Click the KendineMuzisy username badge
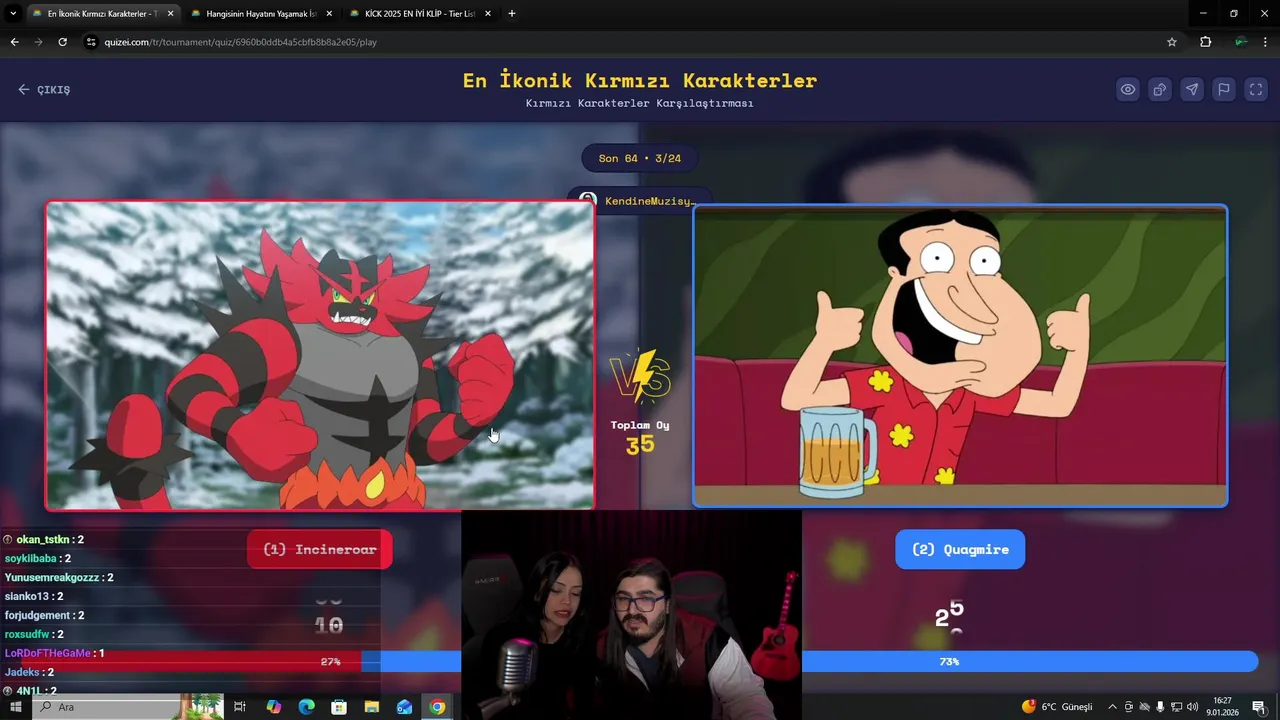 (x=640, y=200)
